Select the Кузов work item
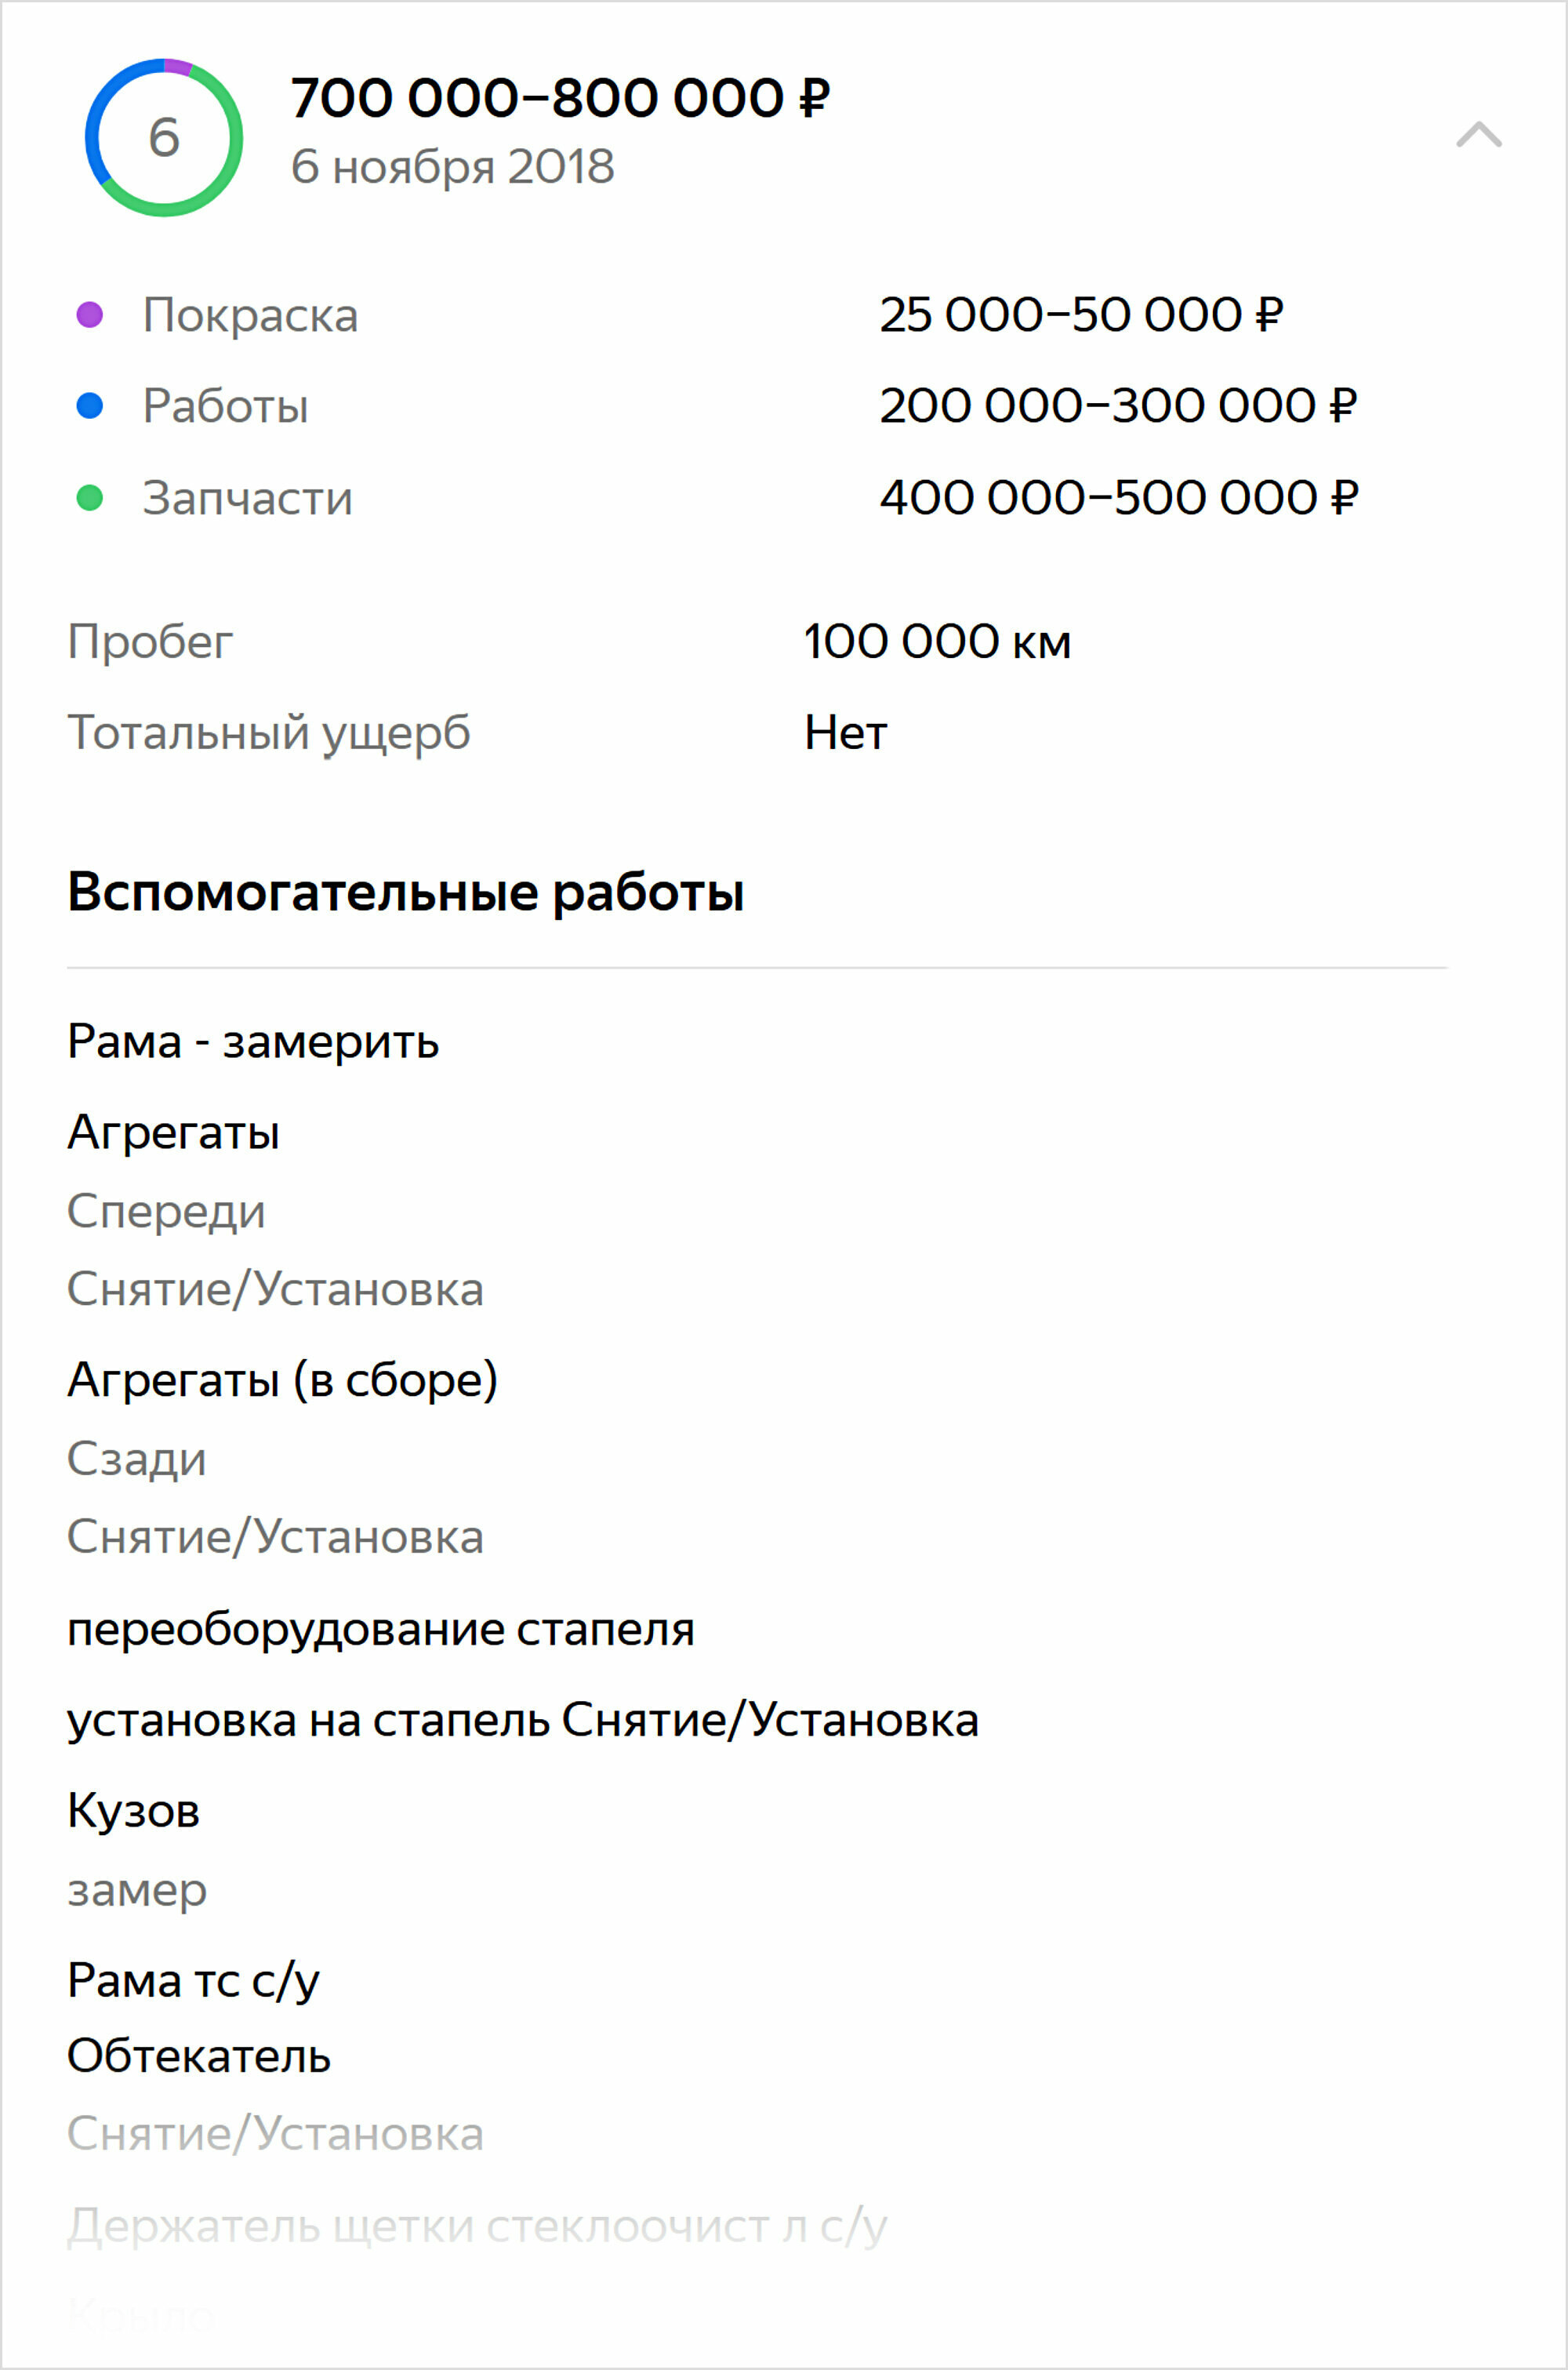This screenshot has width=1568, height=2370. [133, 1811]
